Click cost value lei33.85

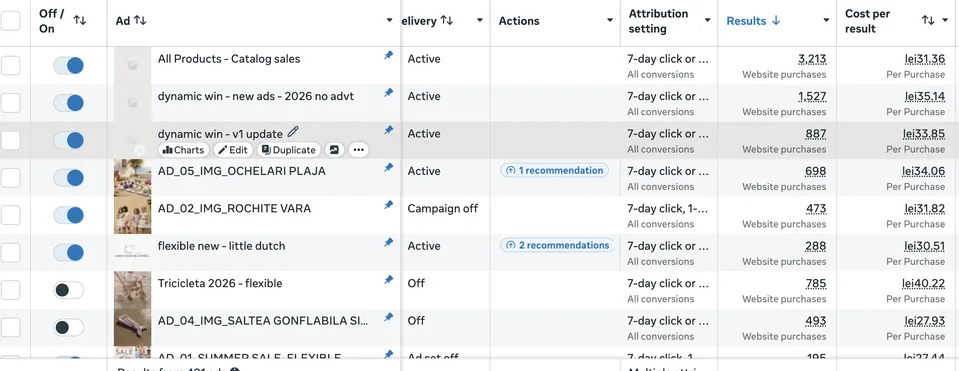coord(924,134)
